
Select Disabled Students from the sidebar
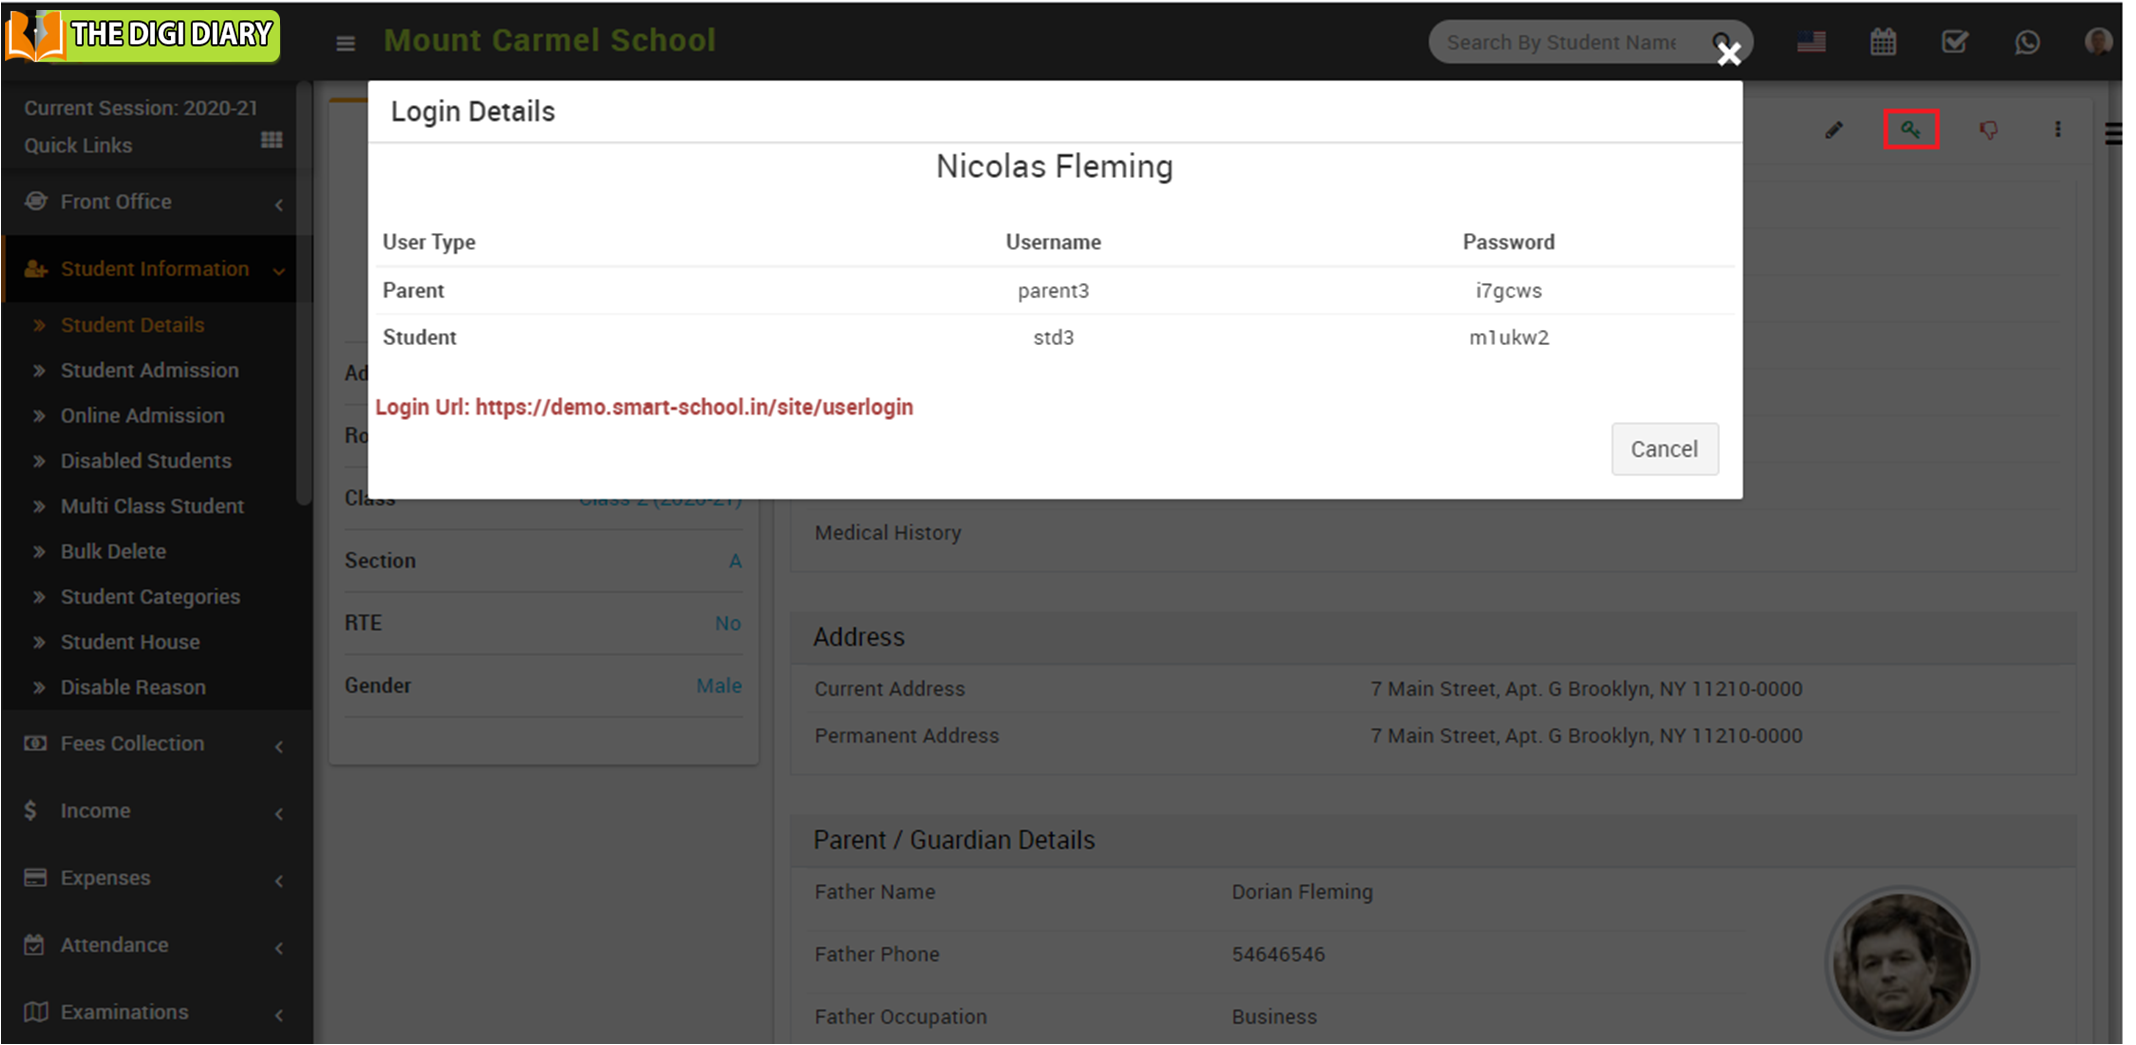[145, 461]
